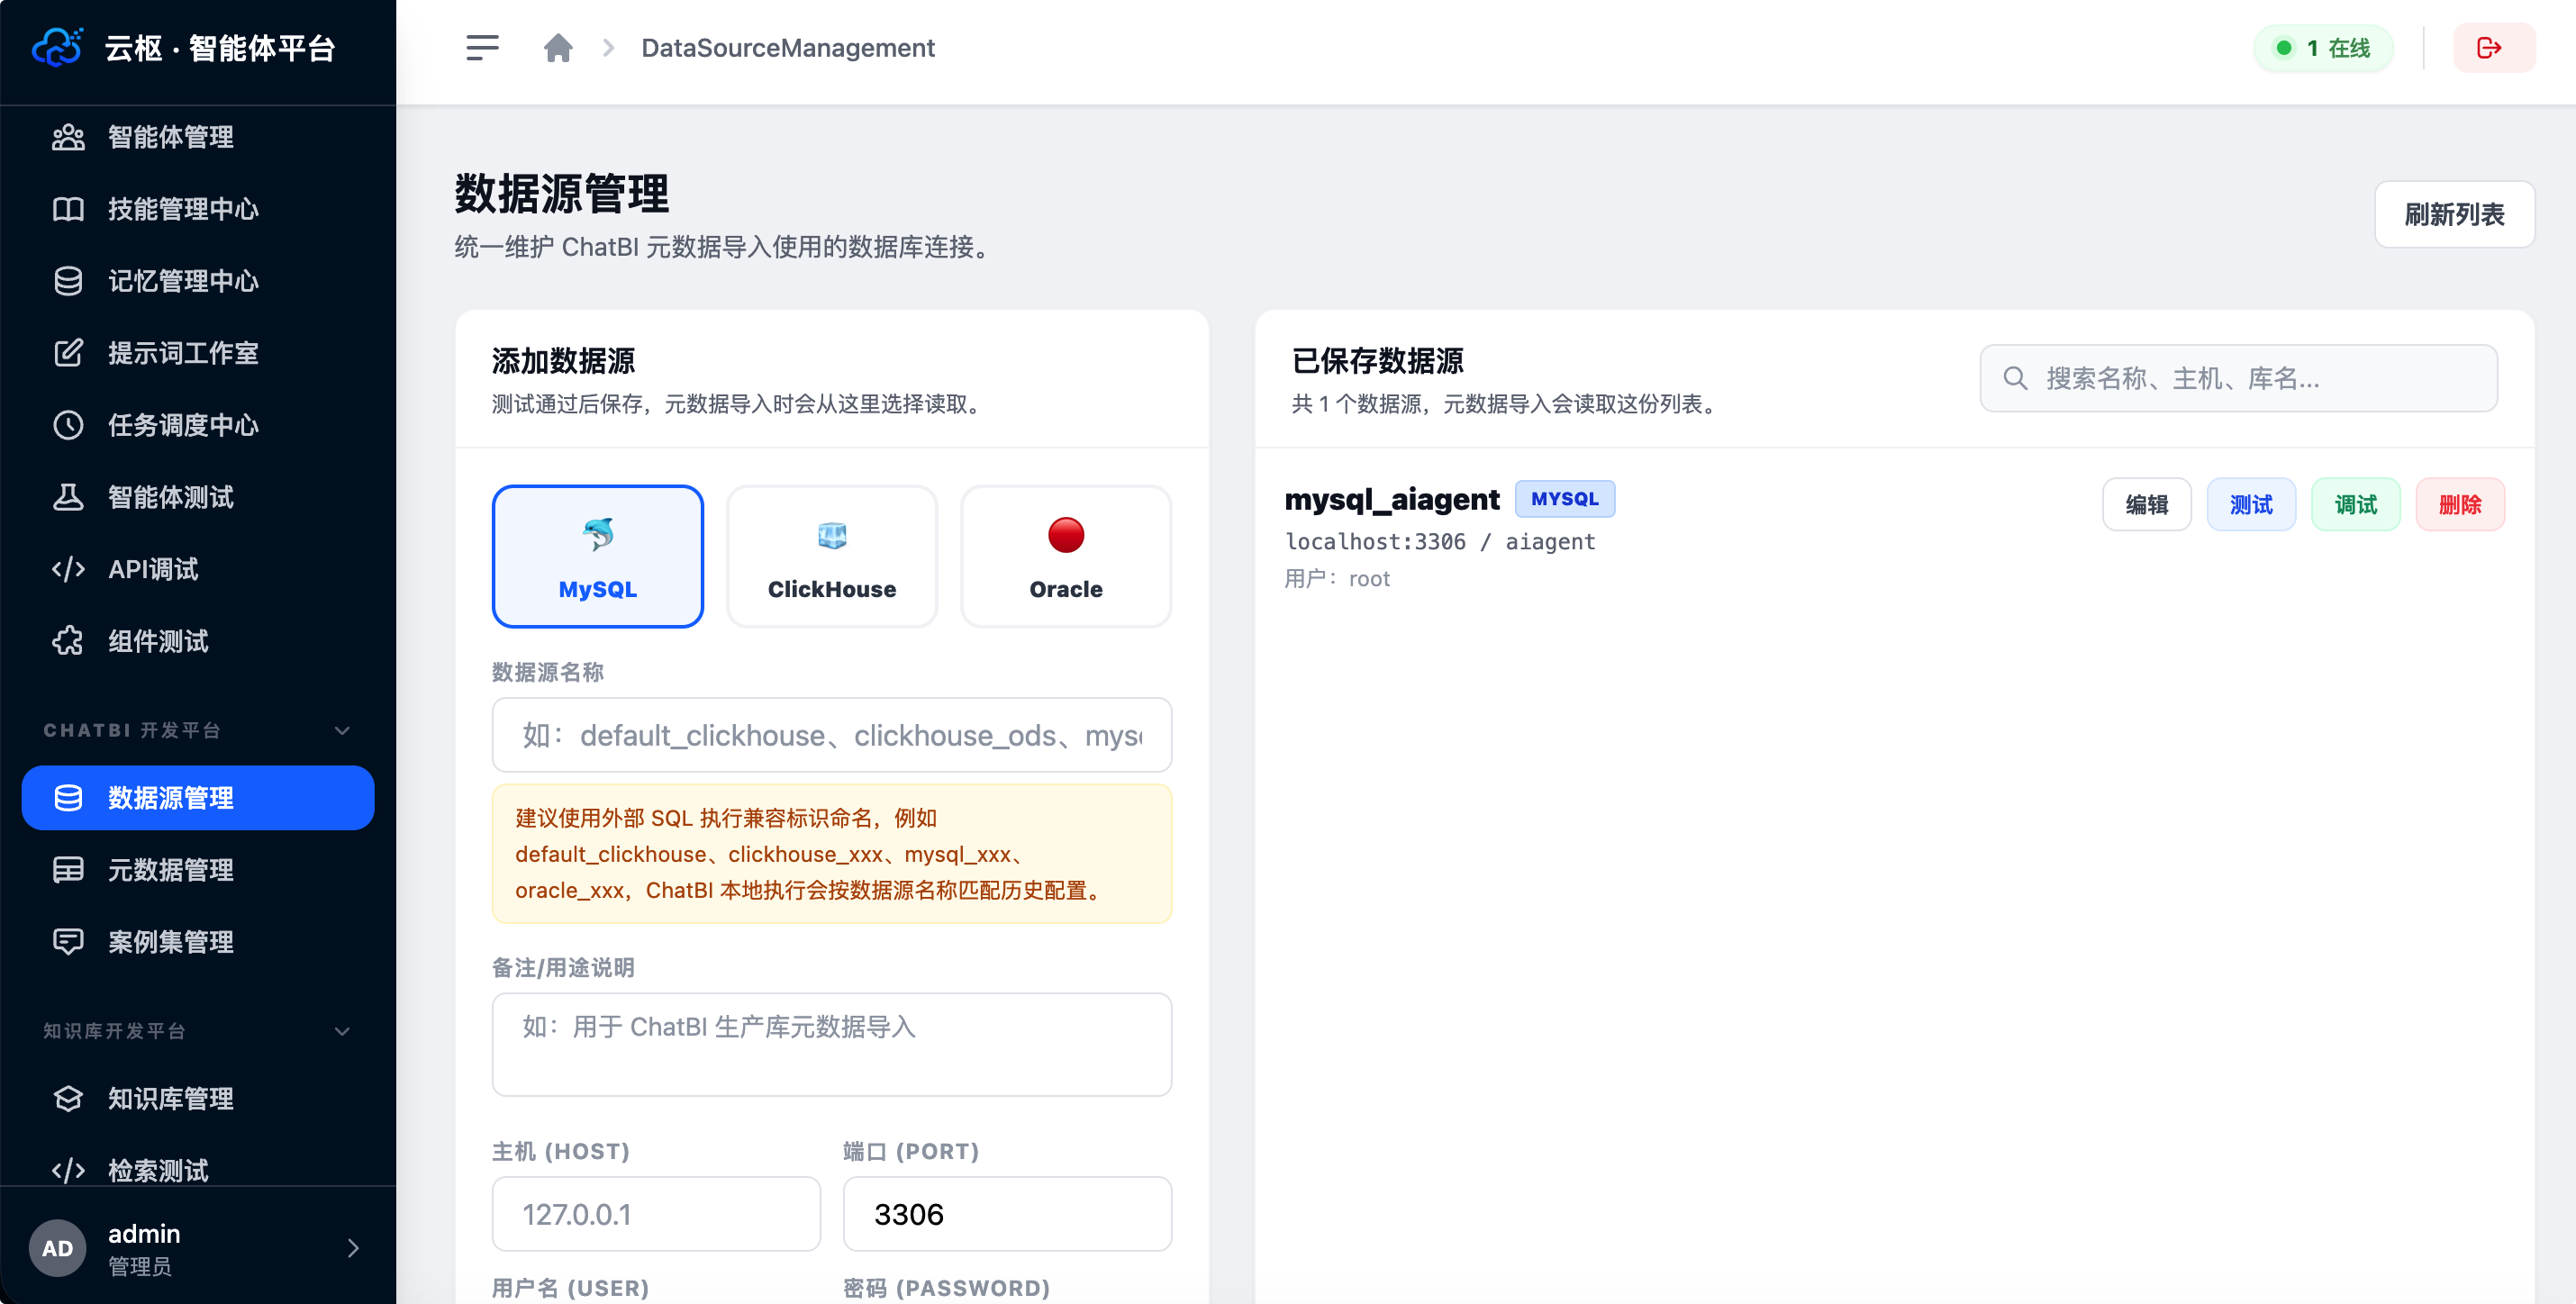Click the 案例集管理 chat icon
The image size is (2576, 1304).
68,942
